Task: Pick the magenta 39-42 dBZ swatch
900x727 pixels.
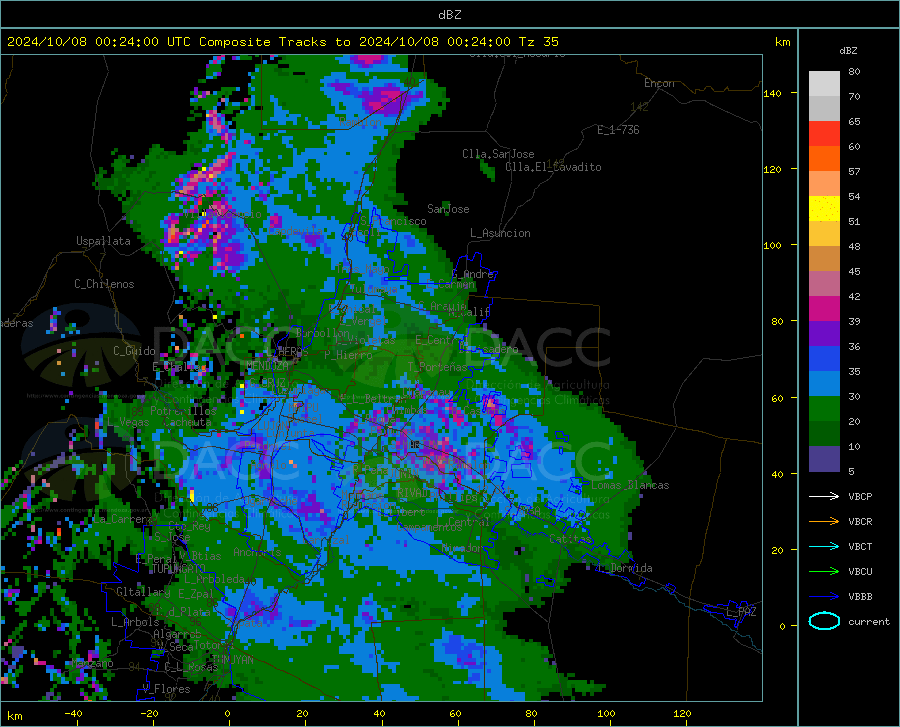Action: click(824, 309)
